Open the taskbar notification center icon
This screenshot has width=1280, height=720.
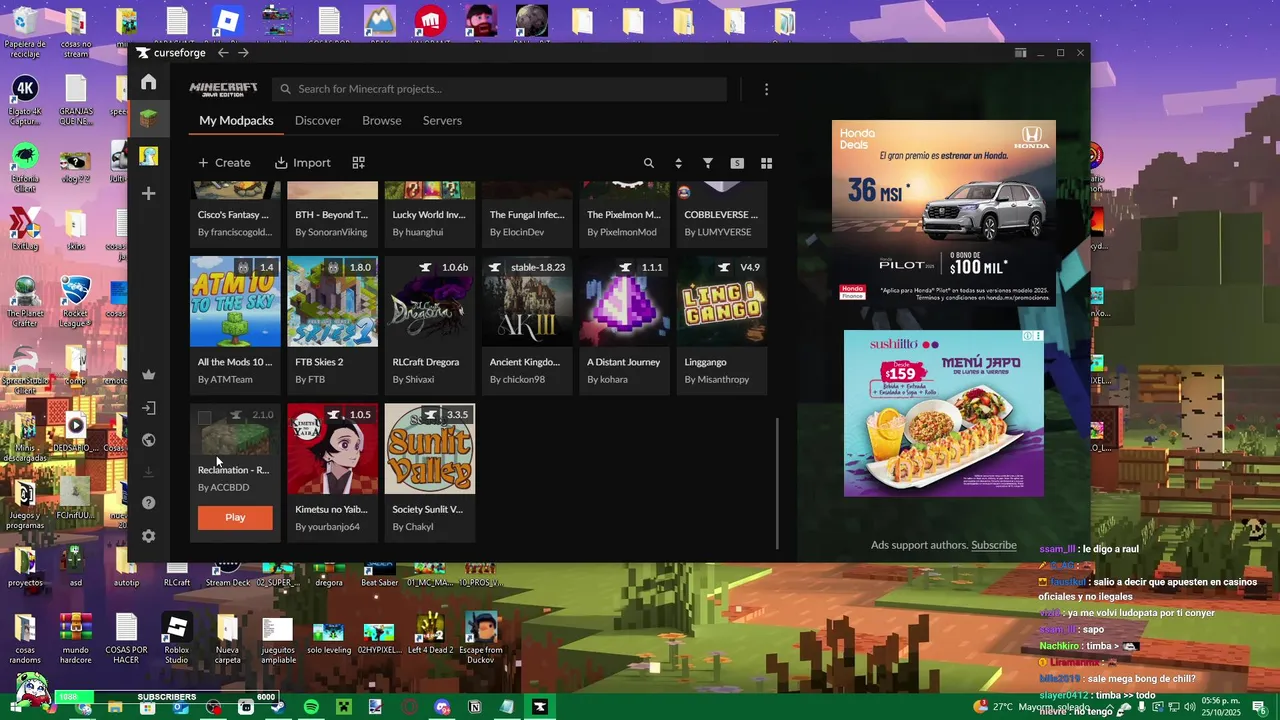pyautogui.click(x=1259, y=707)
